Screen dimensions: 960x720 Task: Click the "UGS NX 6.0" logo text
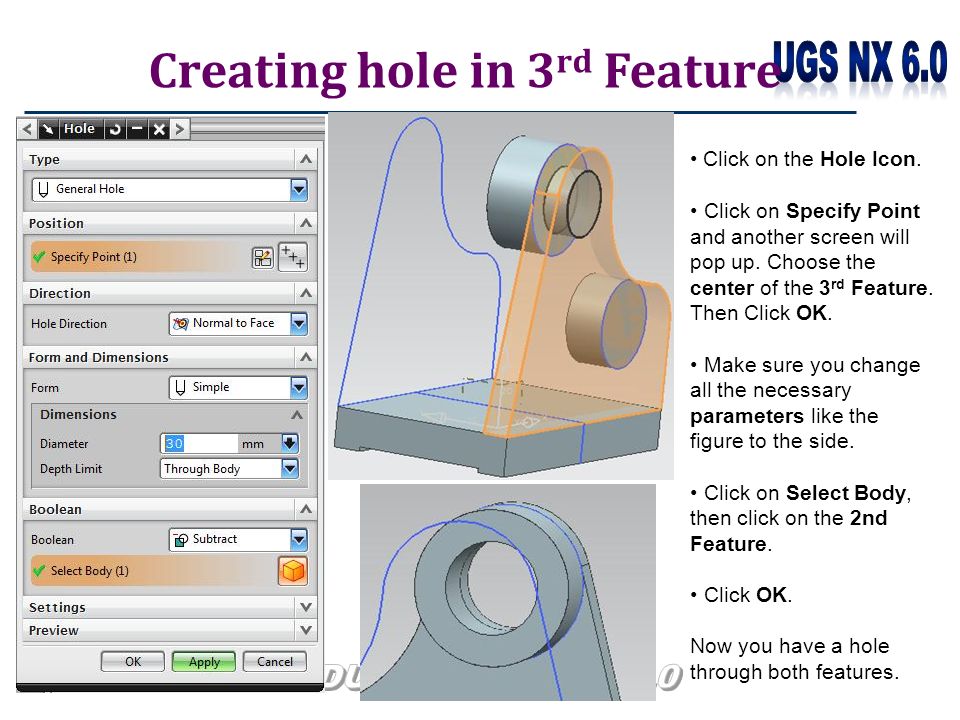pos(860,62)
